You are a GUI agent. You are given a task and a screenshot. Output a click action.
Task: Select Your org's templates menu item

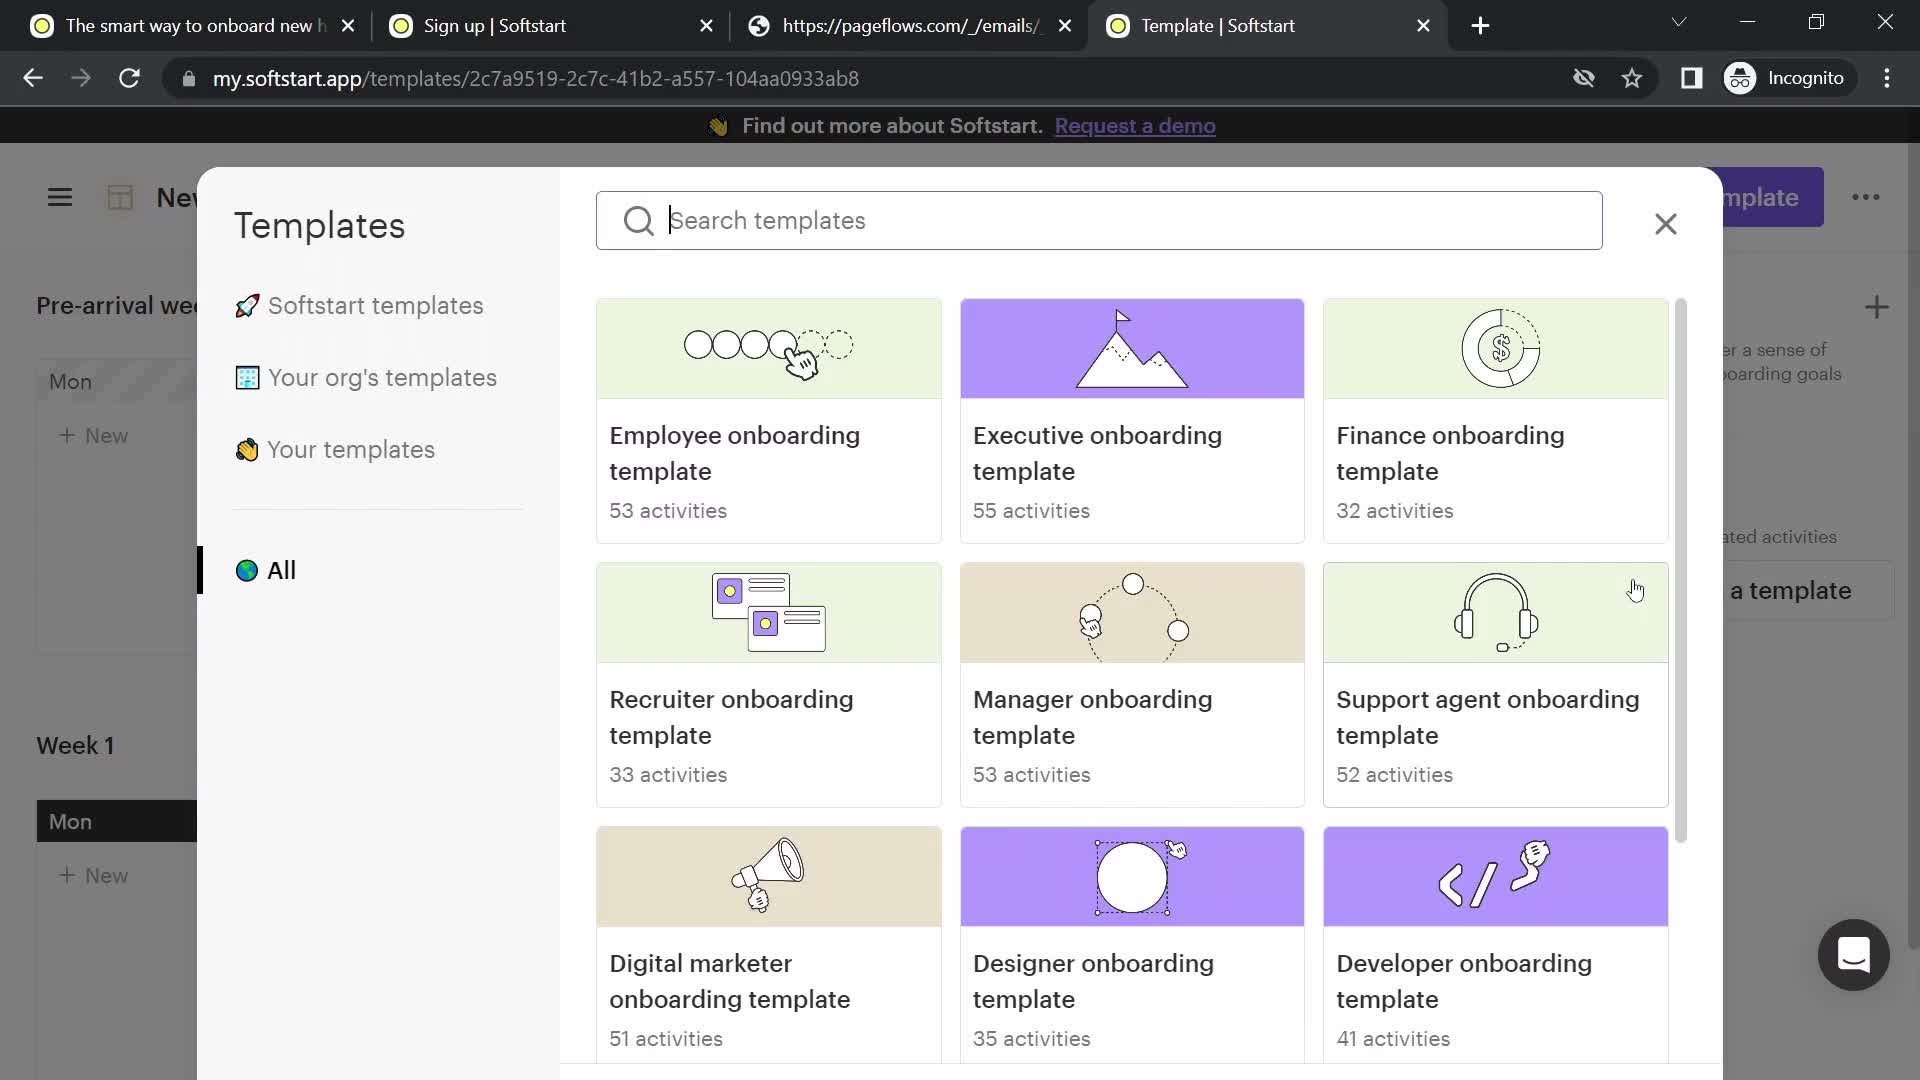(382, 376)
